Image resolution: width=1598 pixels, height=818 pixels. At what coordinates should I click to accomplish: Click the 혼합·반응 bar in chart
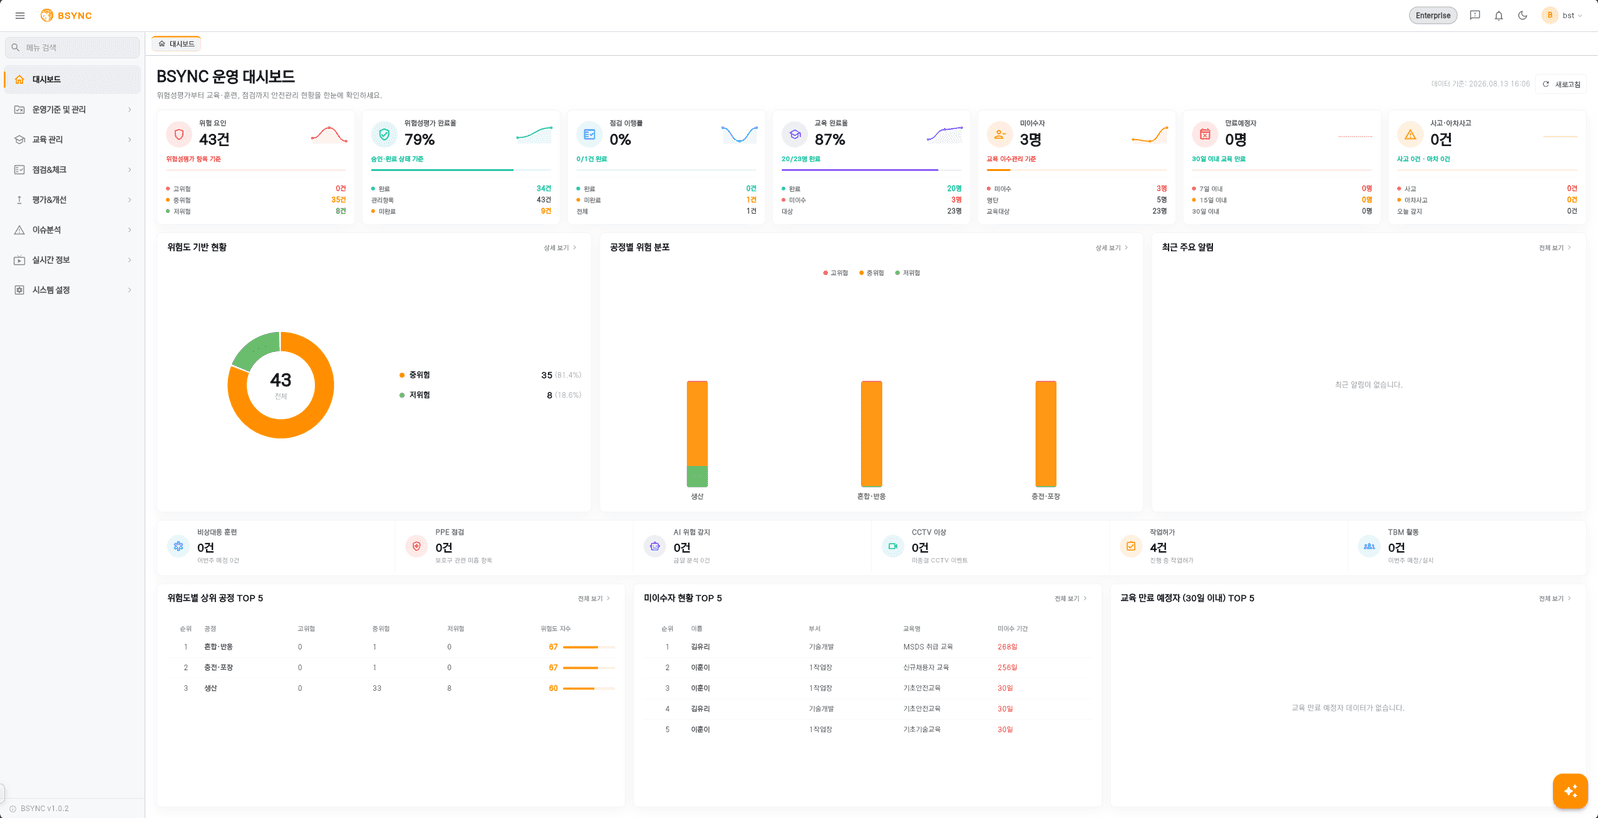(x=871, y=434)
